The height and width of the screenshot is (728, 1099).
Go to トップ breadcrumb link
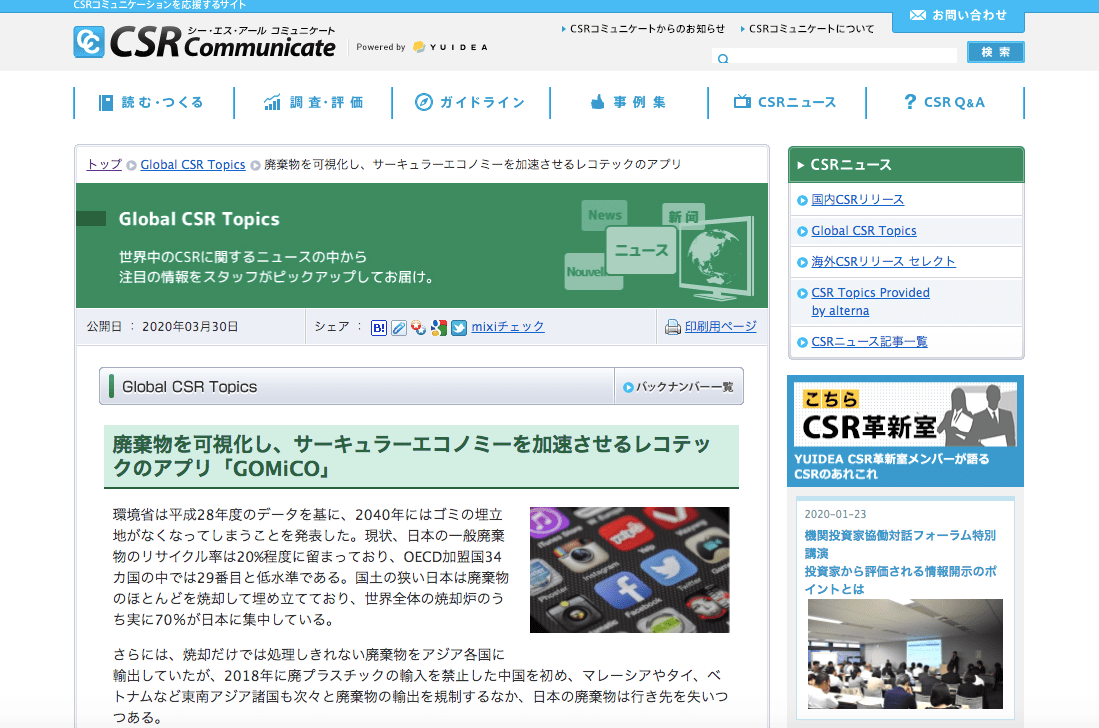tap(104, 164)
